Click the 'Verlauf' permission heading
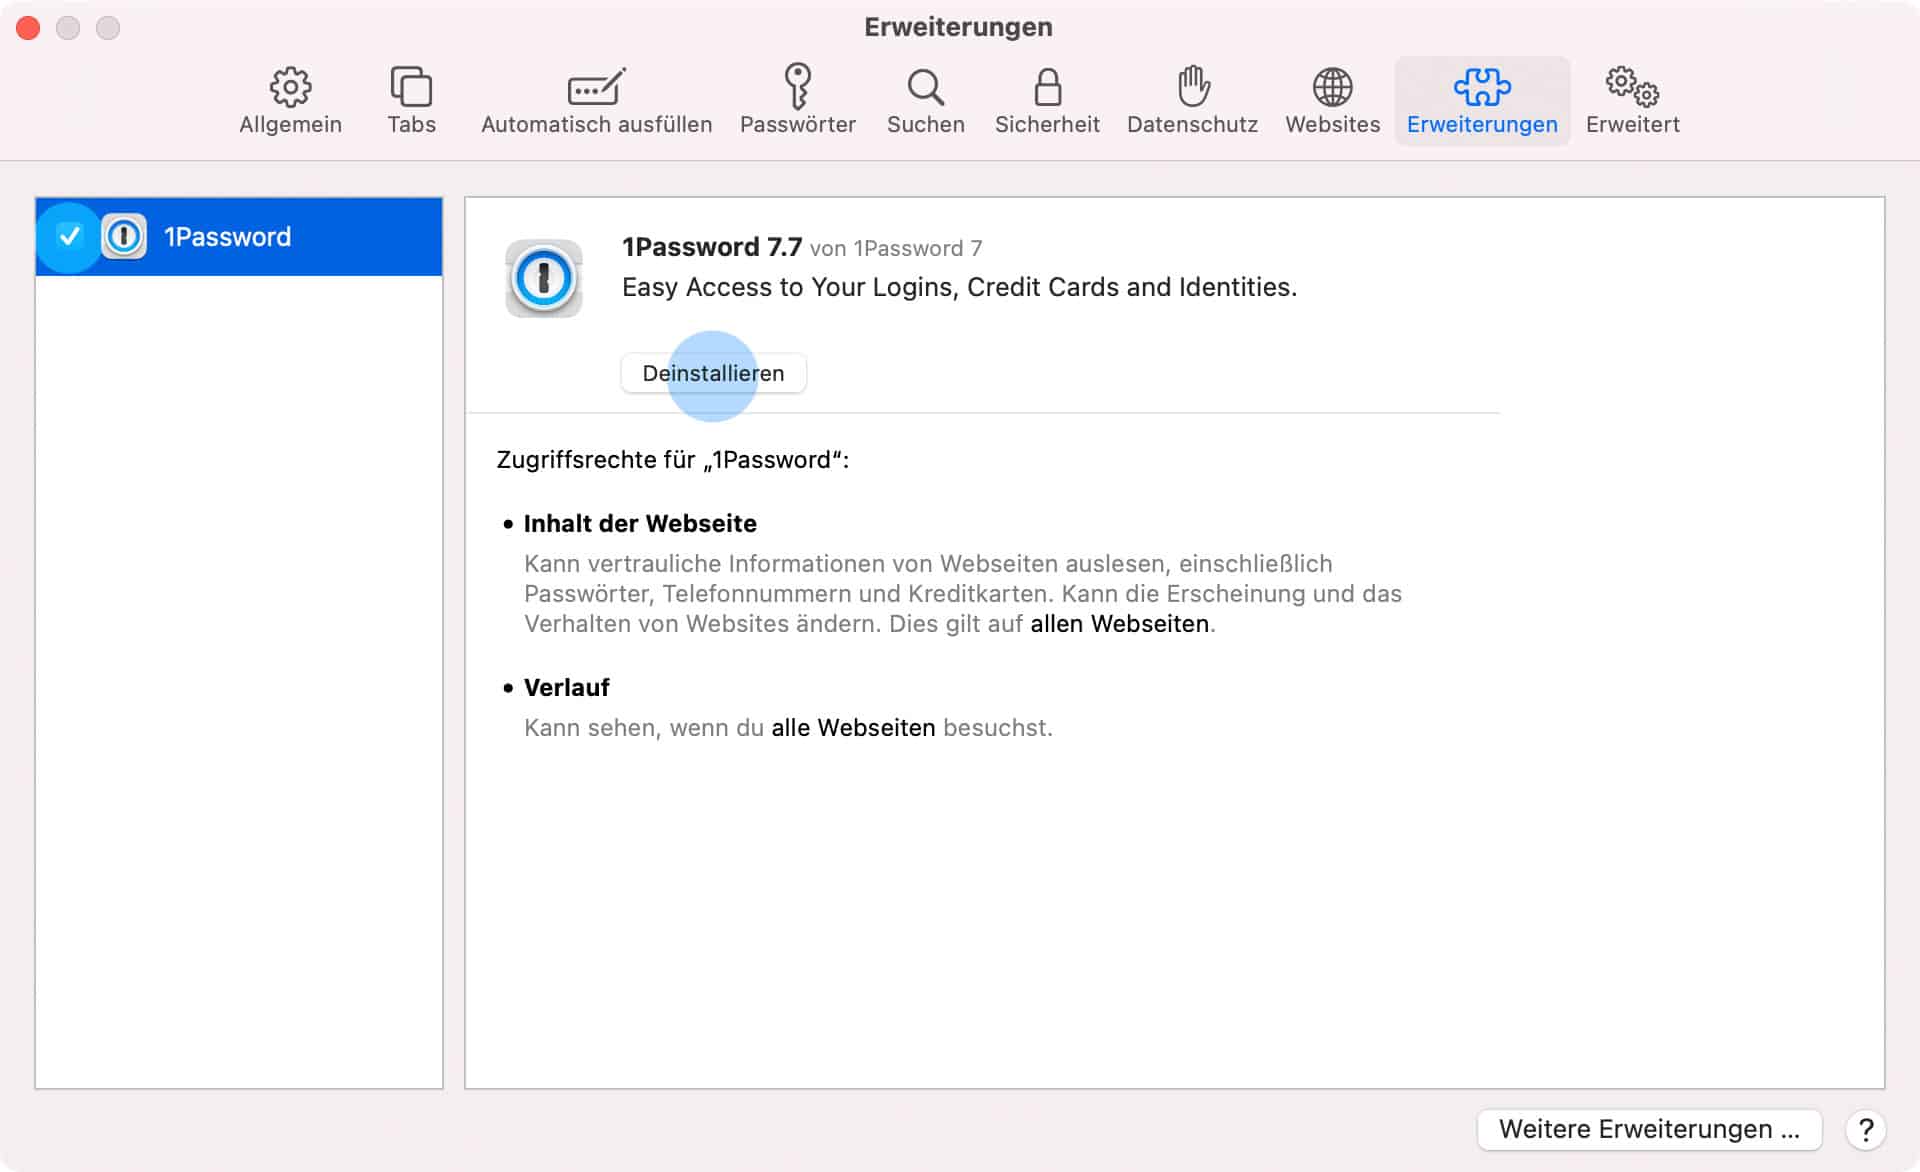This screenshot has width=1920, height=1172. pos(566,687)
